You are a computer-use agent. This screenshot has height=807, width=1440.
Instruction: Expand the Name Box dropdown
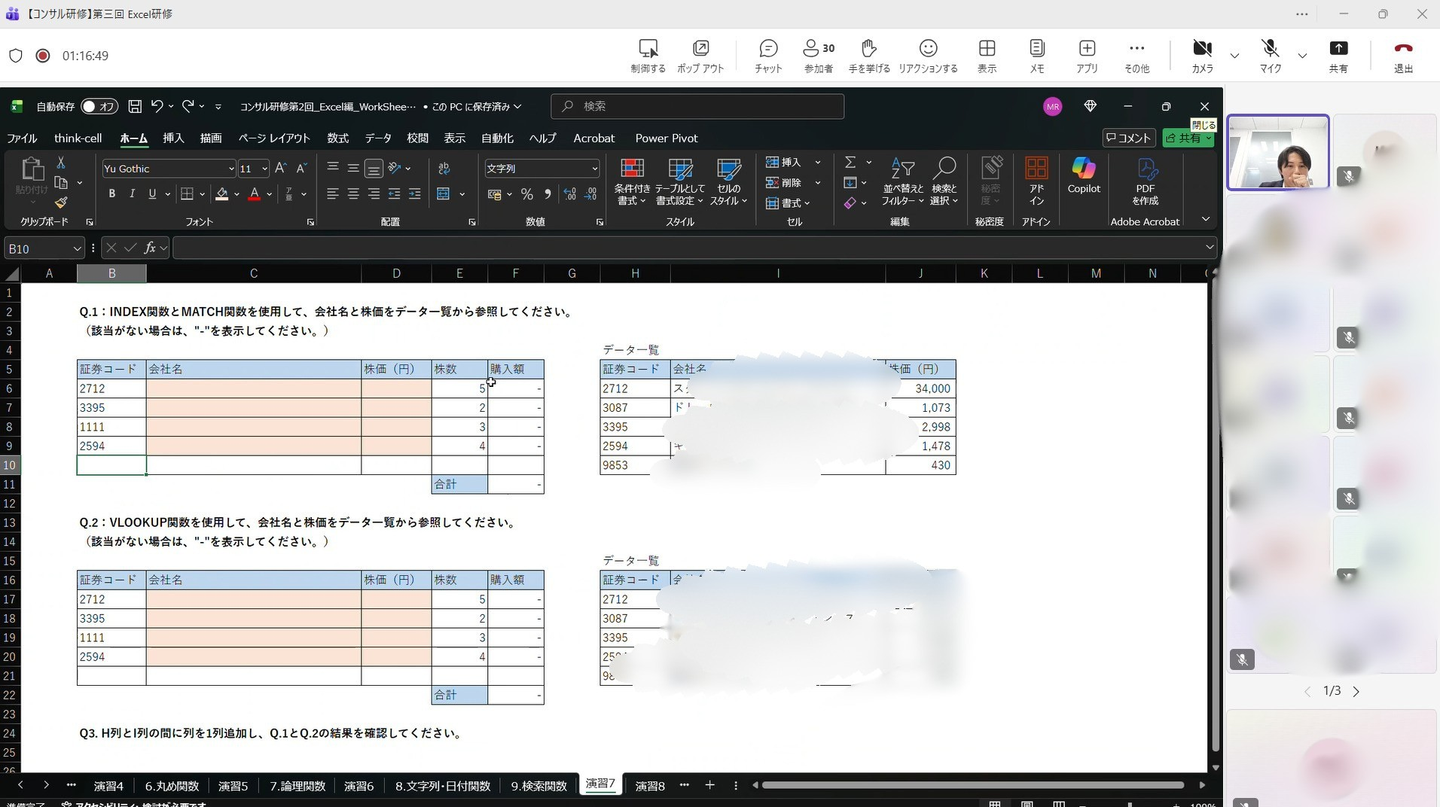(x=77, y=248)
